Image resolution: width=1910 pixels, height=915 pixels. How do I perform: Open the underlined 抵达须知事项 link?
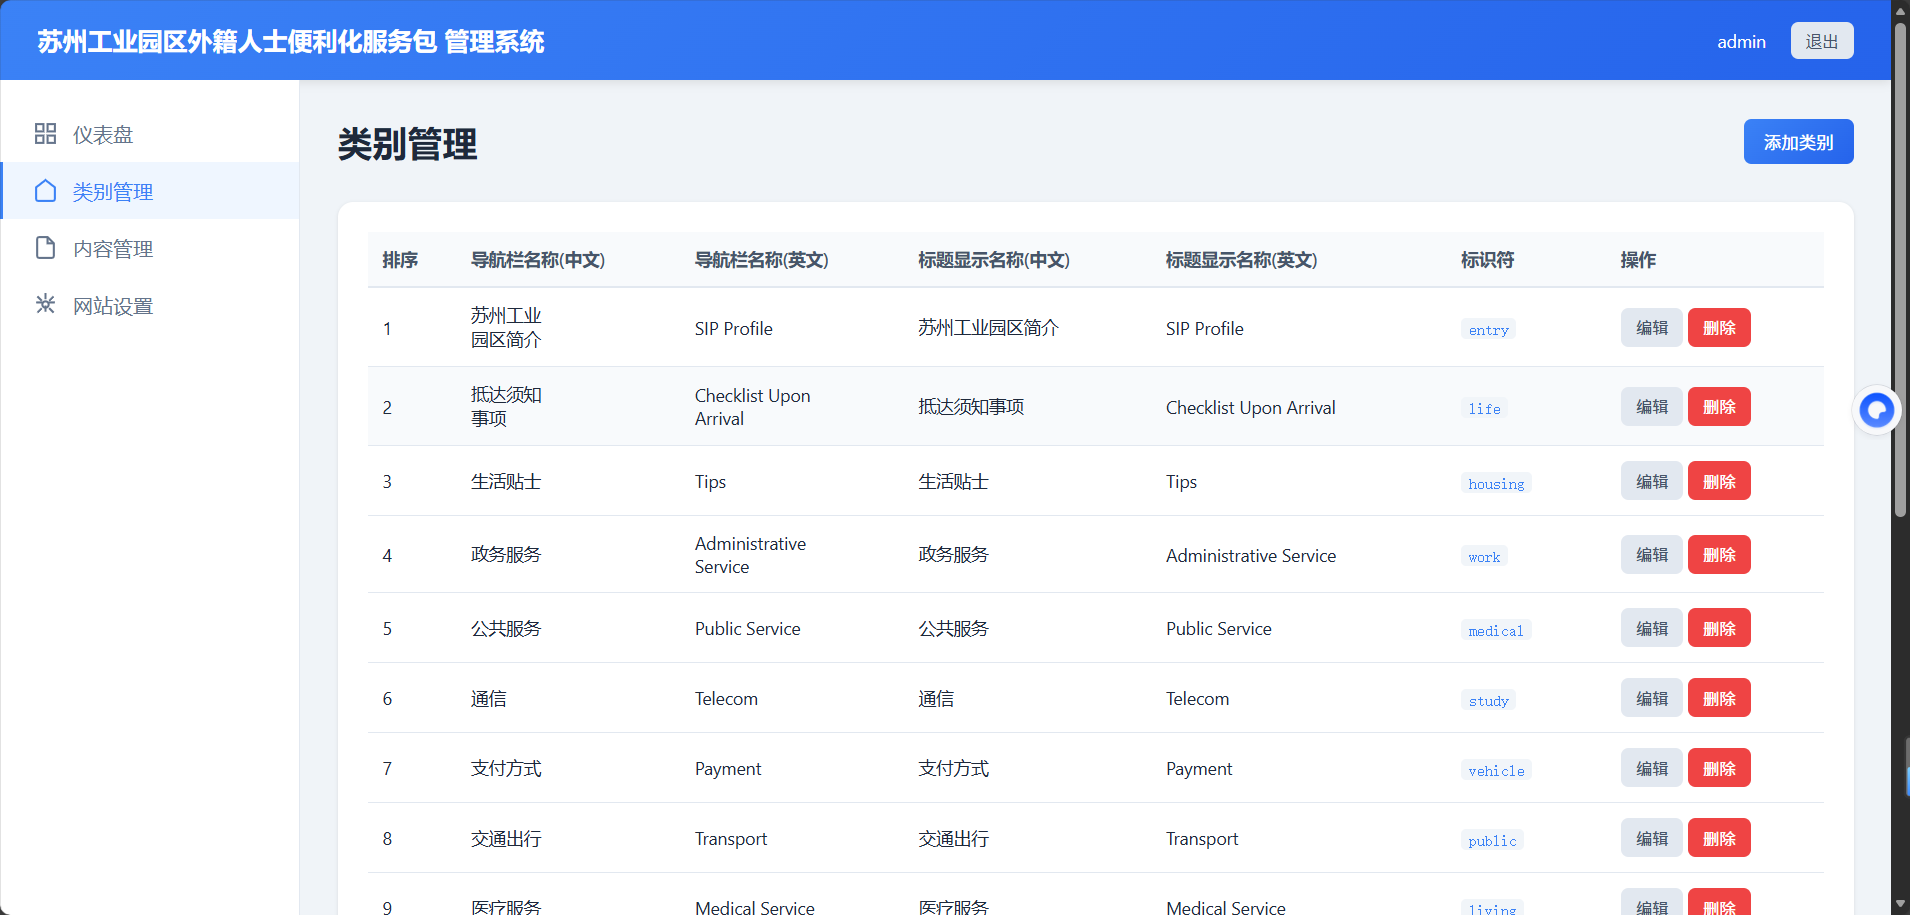pos(506,406)
